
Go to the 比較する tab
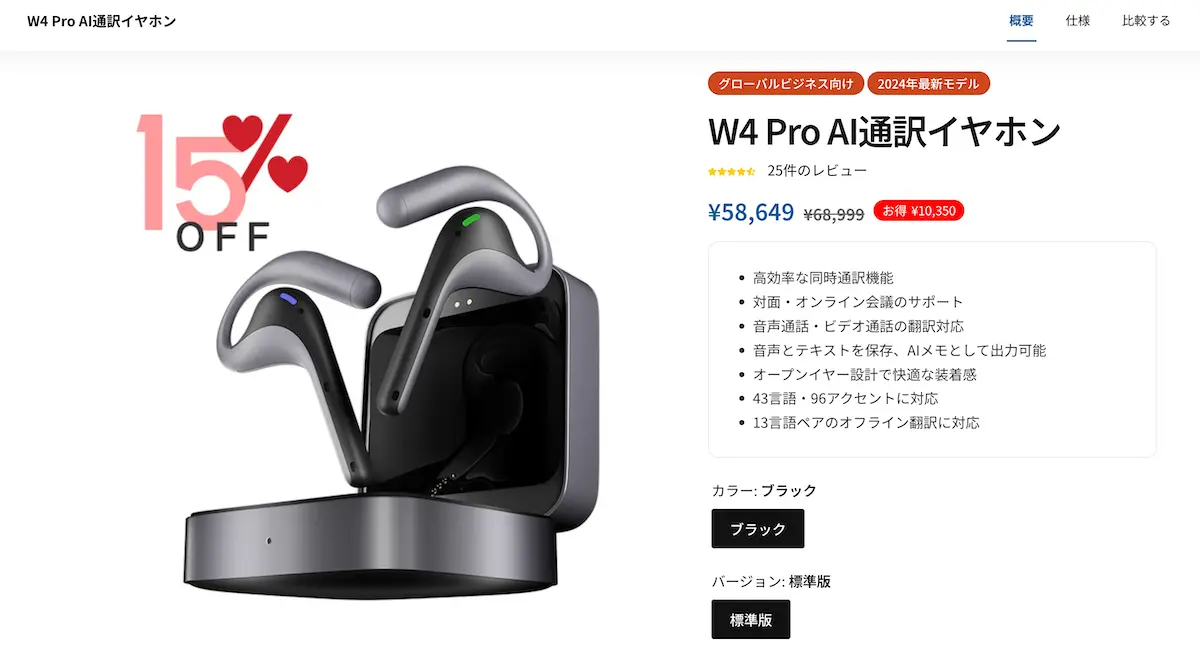[1145, 21]
